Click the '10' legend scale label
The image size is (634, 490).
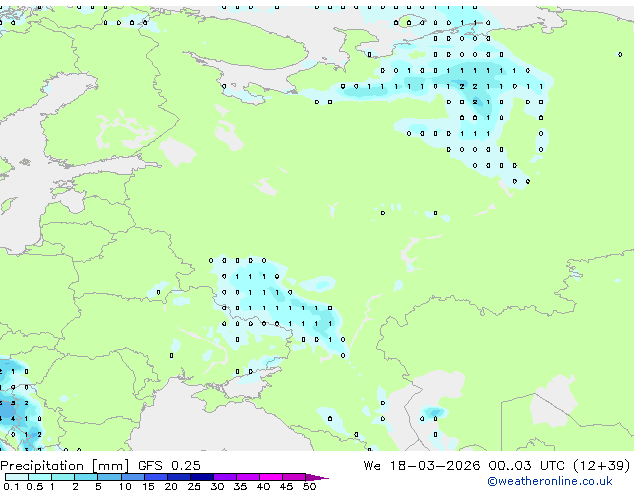[x=125, y=486]
